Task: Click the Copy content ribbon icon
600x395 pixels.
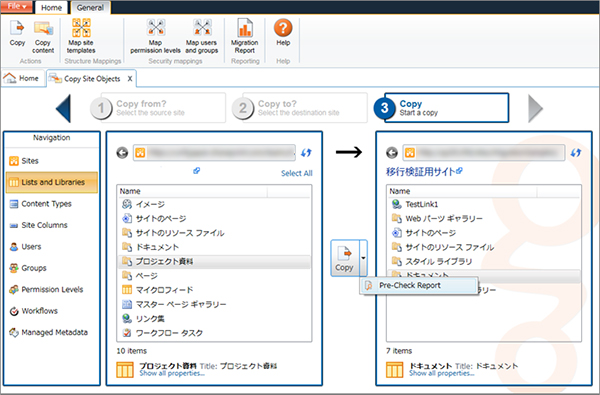Action: 43,37
